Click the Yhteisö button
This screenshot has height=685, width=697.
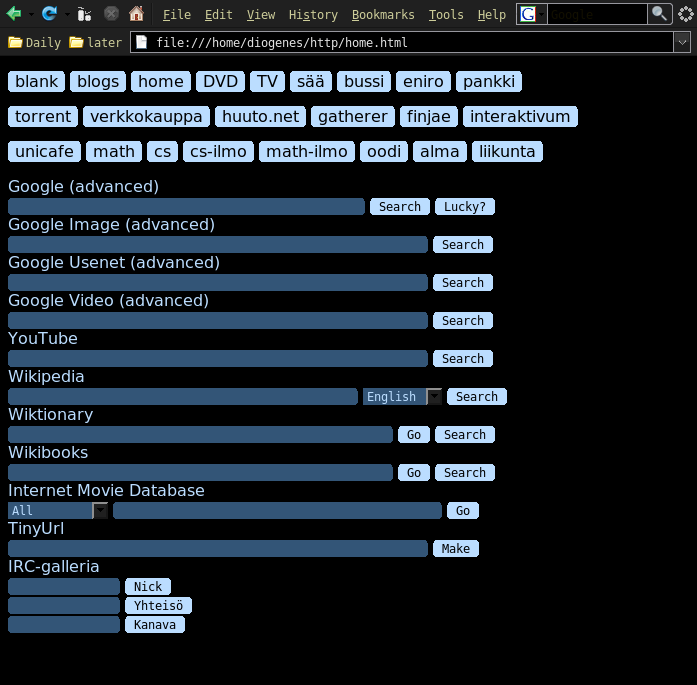point(158,605)
